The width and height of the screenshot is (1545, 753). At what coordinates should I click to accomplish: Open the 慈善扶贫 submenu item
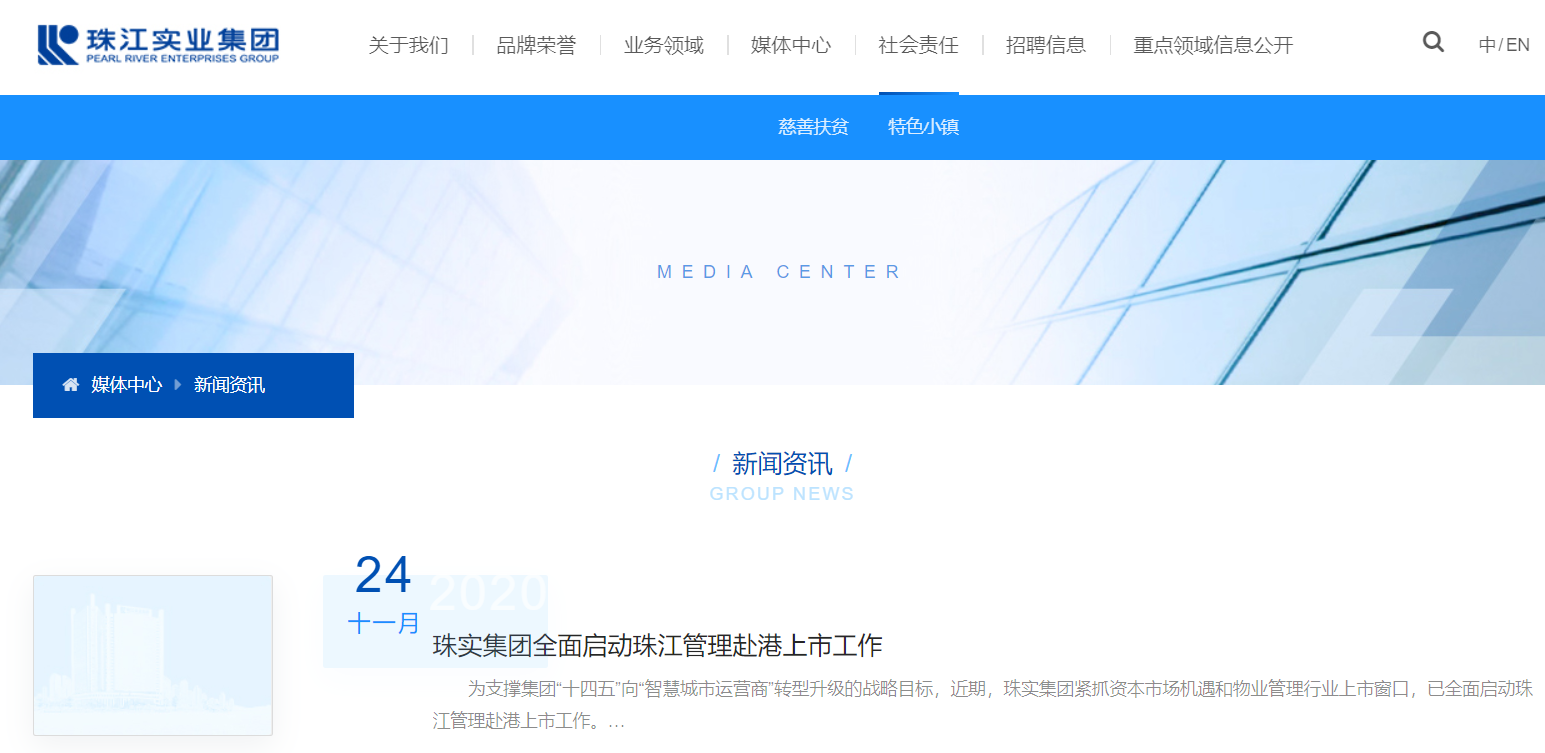click(x=813, y=127)
